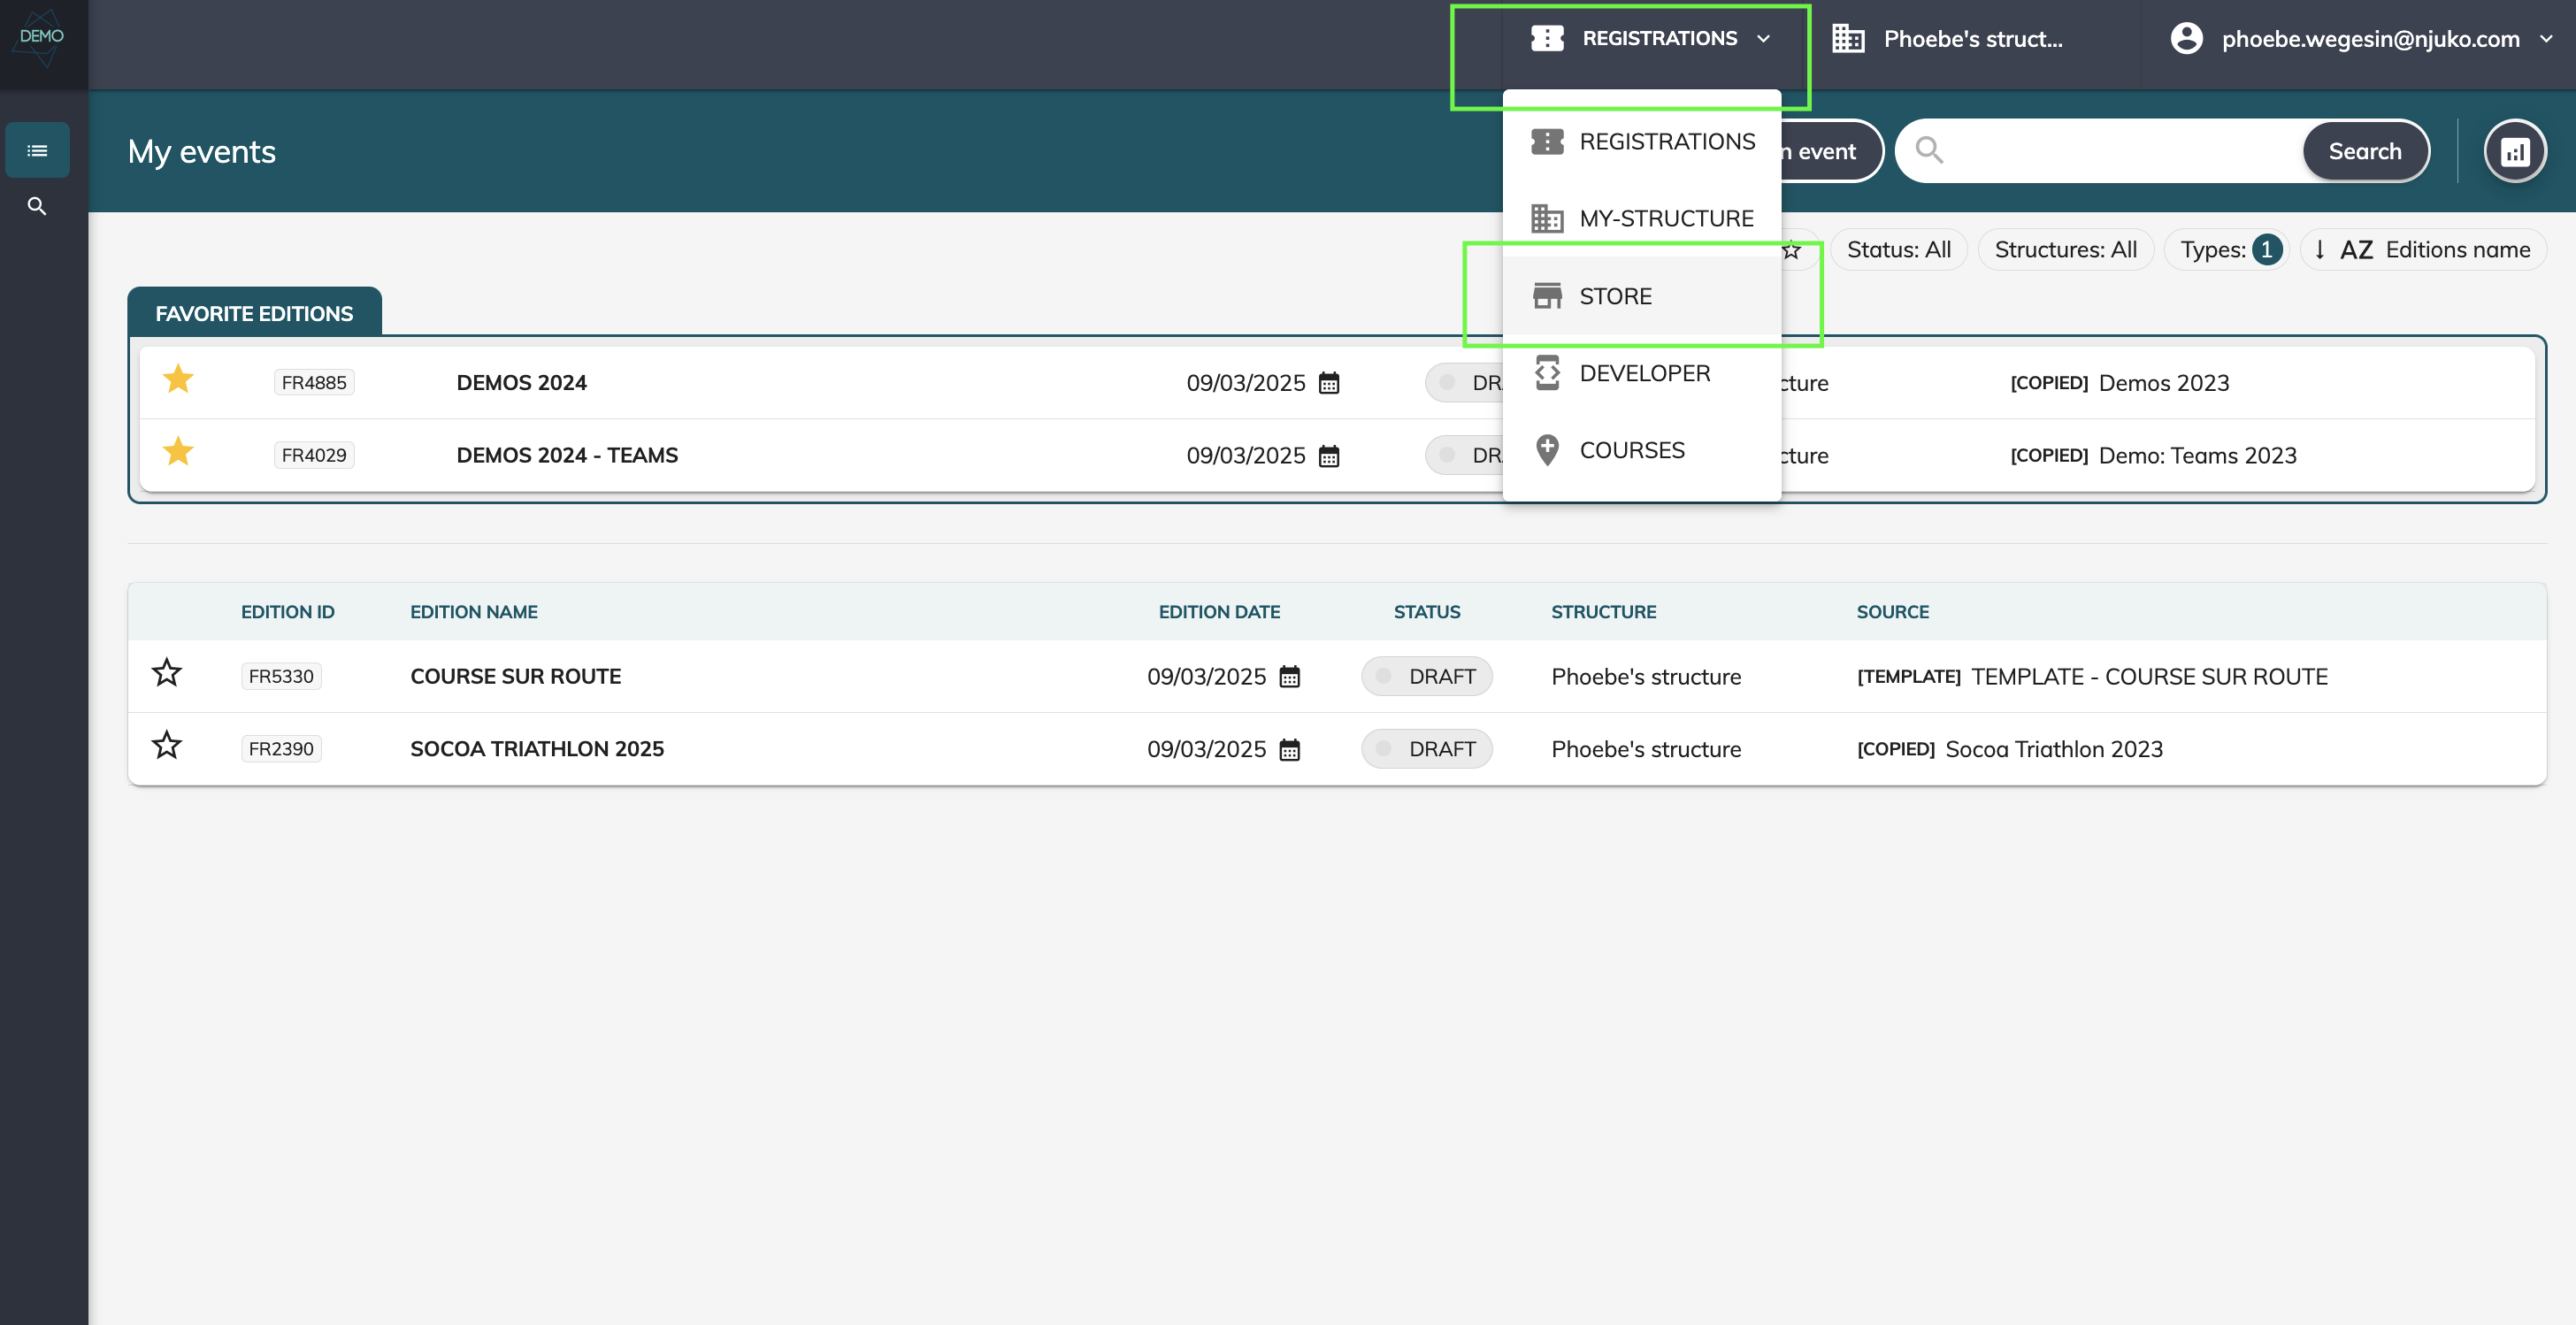The width and height of the screenshot is (2576, 1325).
Task: Click the EDITION ID column header
Action: click(x=288, y=612)
